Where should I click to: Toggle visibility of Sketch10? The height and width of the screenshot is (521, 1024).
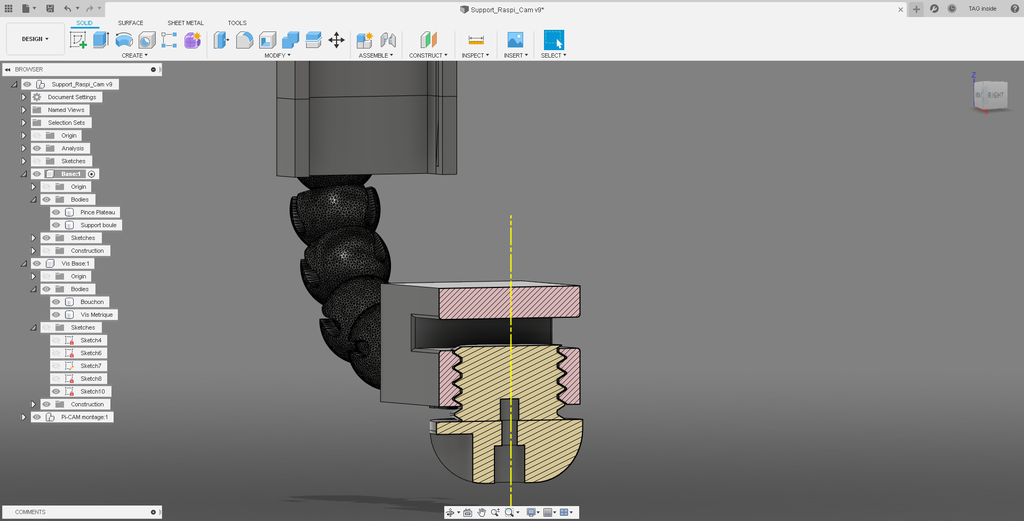(56, 391)
